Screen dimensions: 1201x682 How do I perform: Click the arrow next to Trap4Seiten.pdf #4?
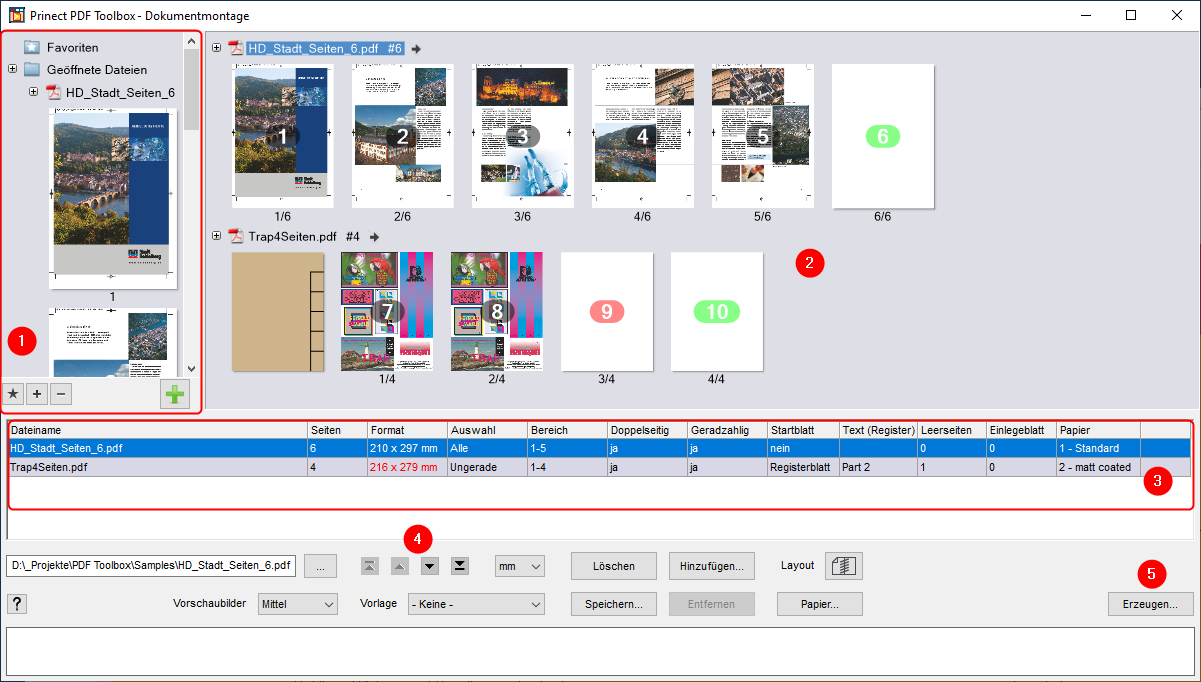(x=375, y=237)
